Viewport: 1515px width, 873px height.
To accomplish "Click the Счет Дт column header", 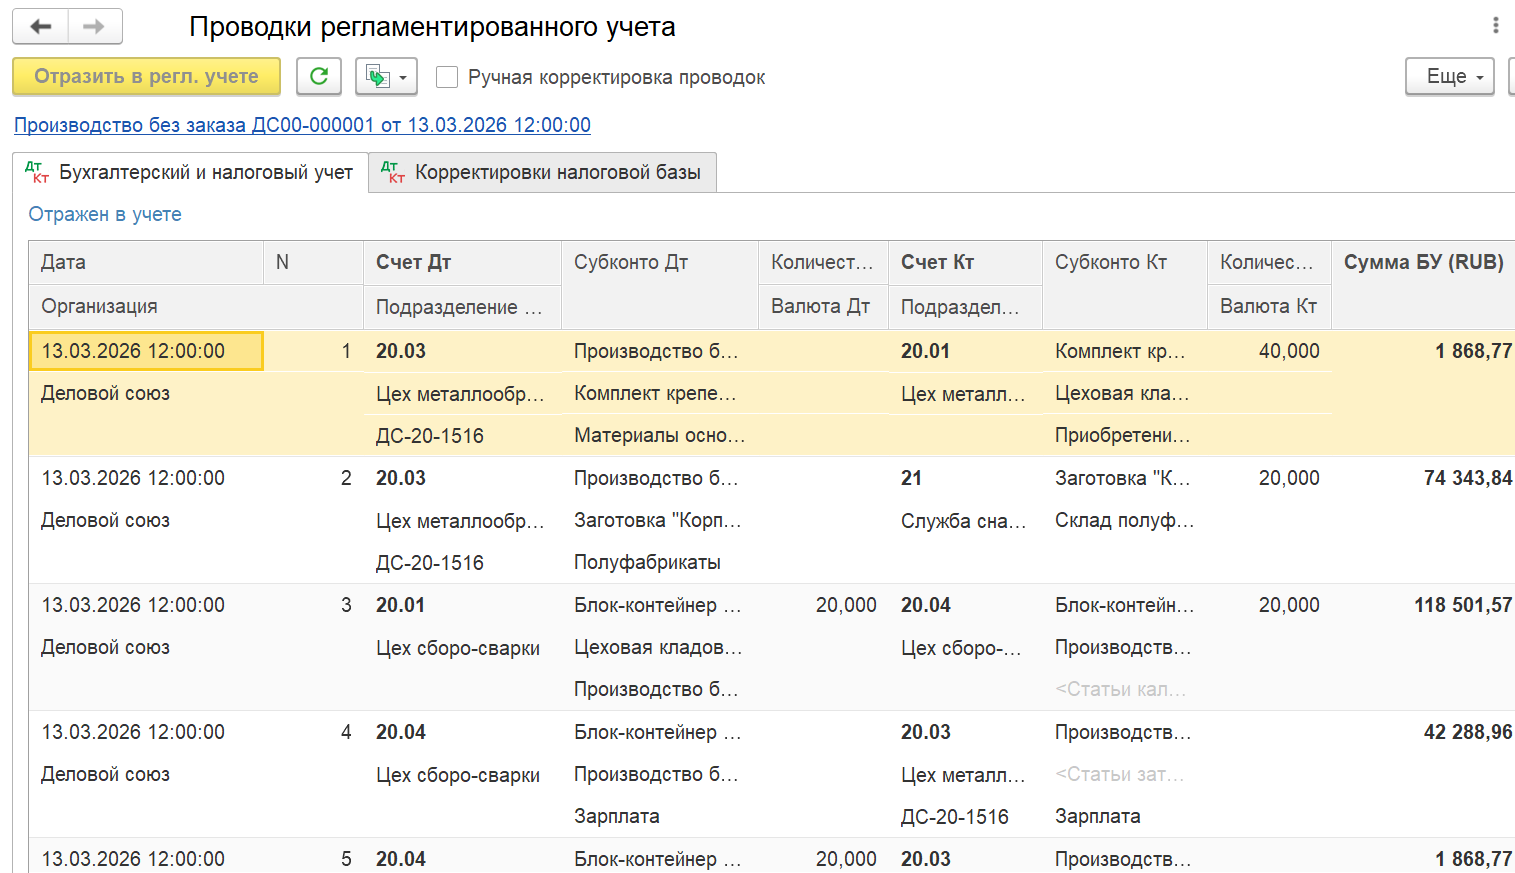I will point(462,262).
